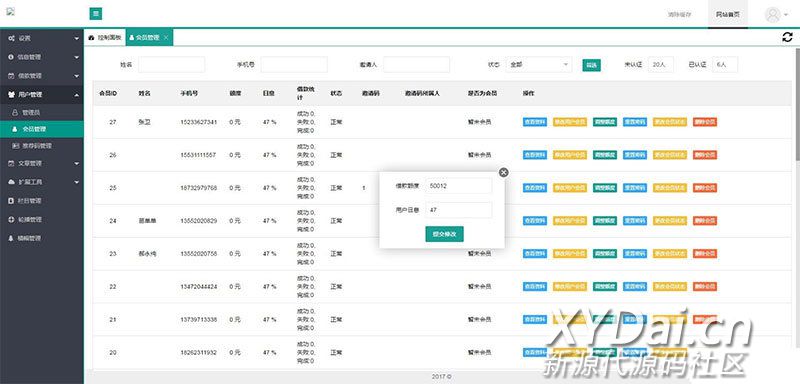
Task: Click the user avatar icon in header
Action: pyautogui.click(x=772, y=14)
